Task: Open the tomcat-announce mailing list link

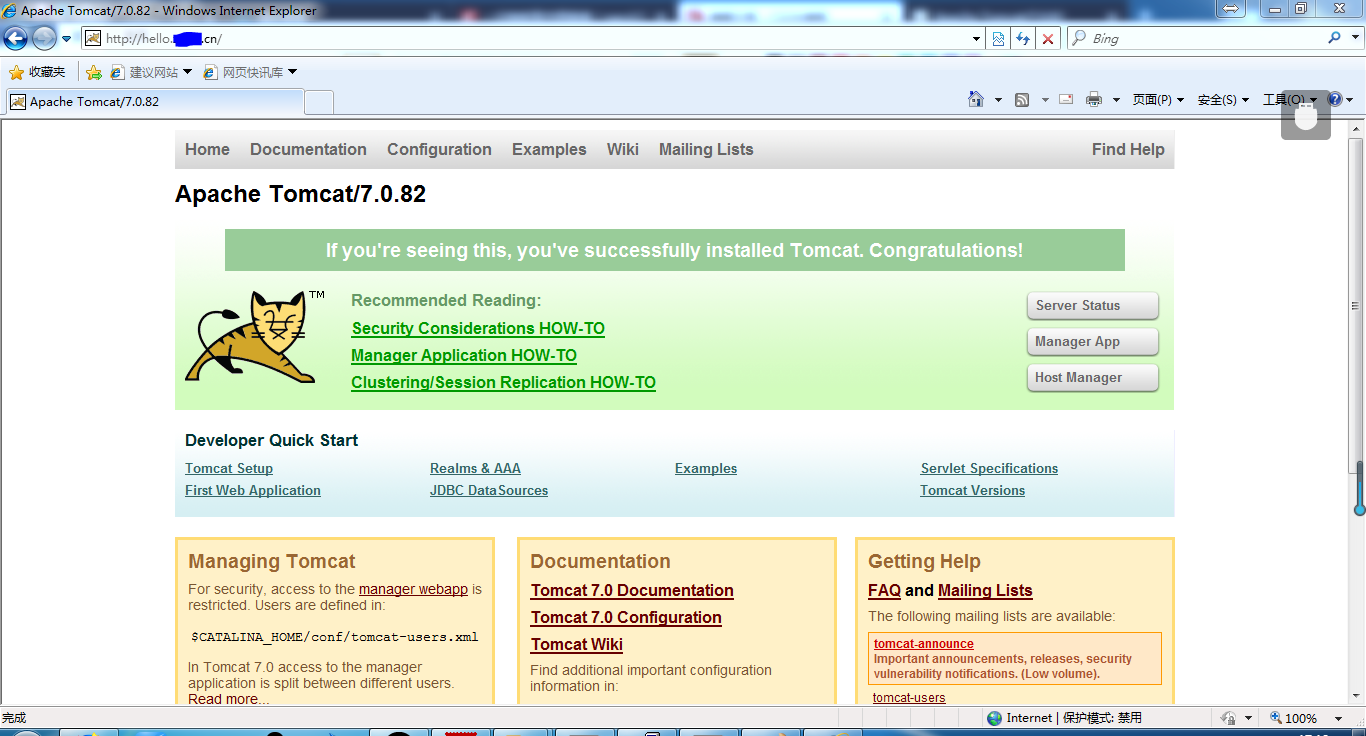Action: pyautogui.click(x=924, y=644)
